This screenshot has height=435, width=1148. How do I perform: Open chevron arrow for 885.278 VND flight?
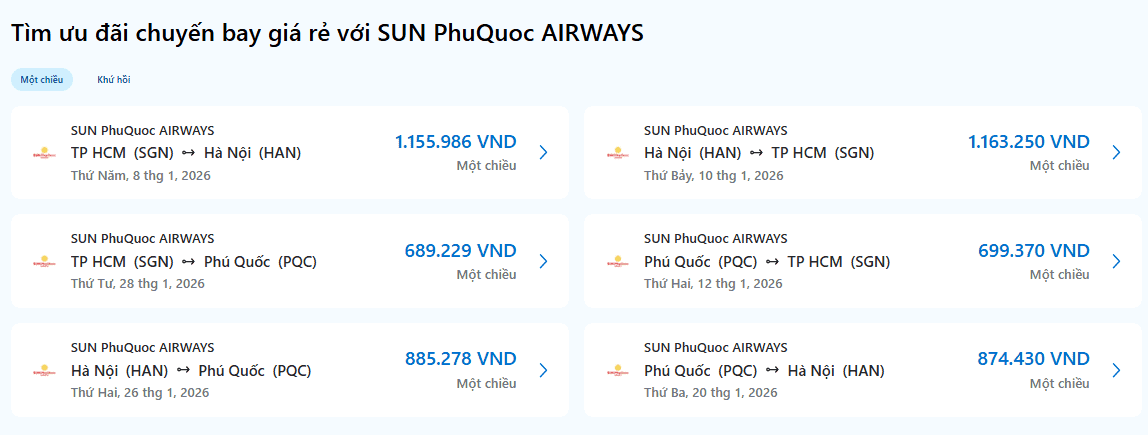(x=543, y=370)
